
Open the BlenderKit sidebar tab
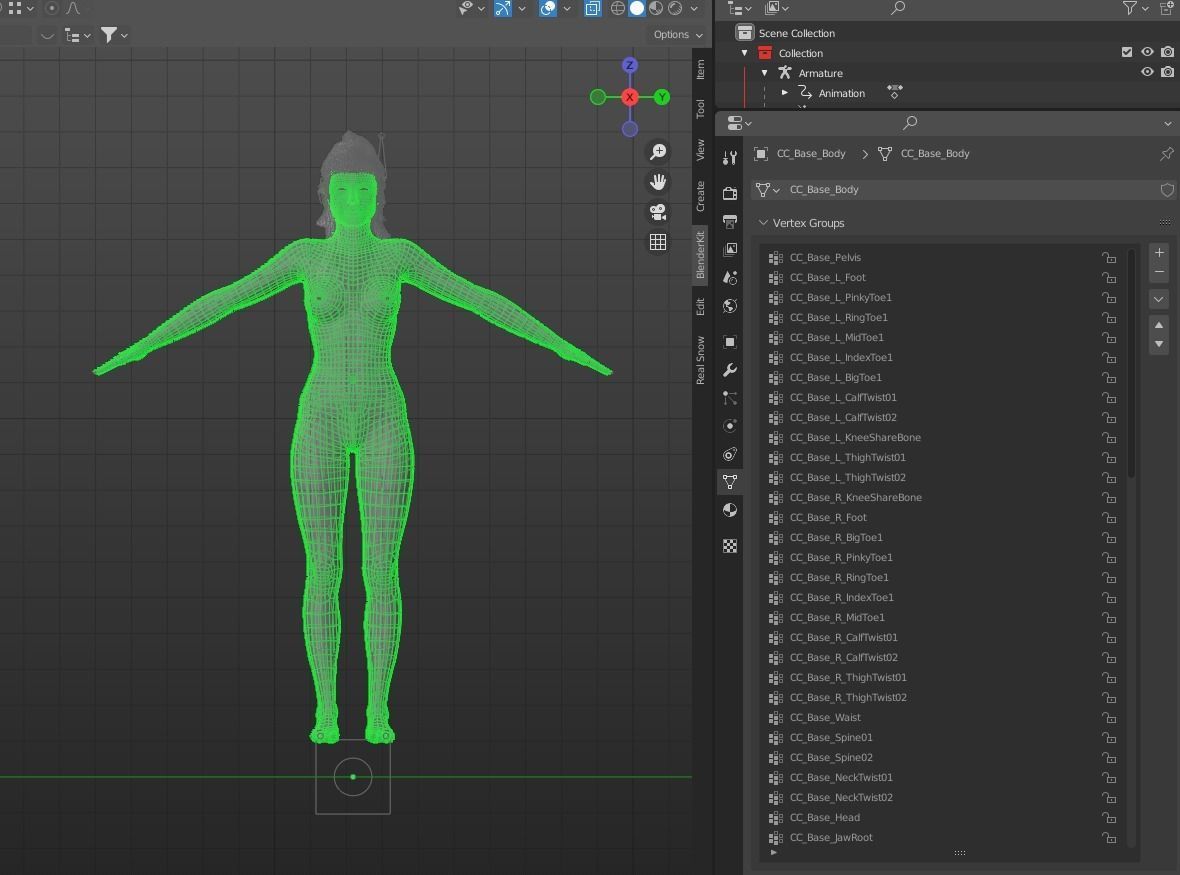pos(701,254)
